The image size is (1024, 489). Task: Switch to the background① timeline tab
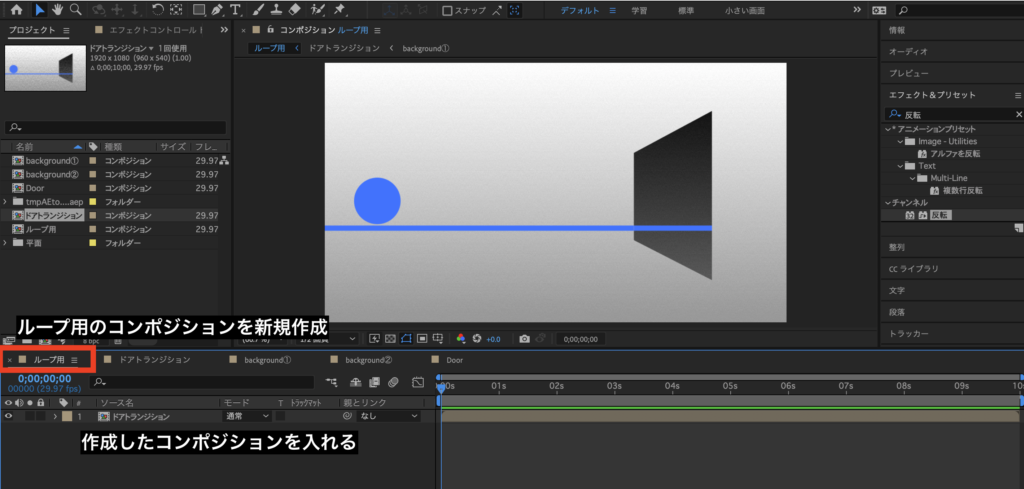[267, 359]
